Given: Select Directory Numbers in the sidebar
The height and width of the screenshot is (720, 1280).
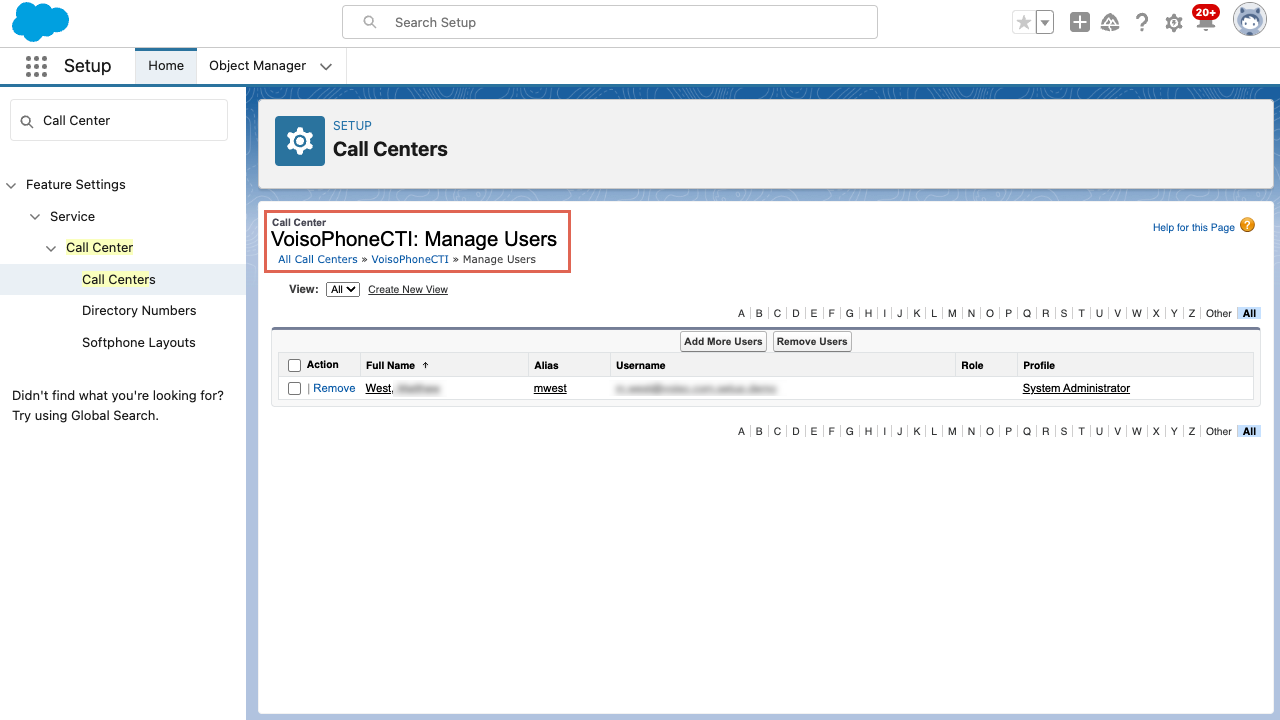Looking at the screenshot, I should pos(139,311).
